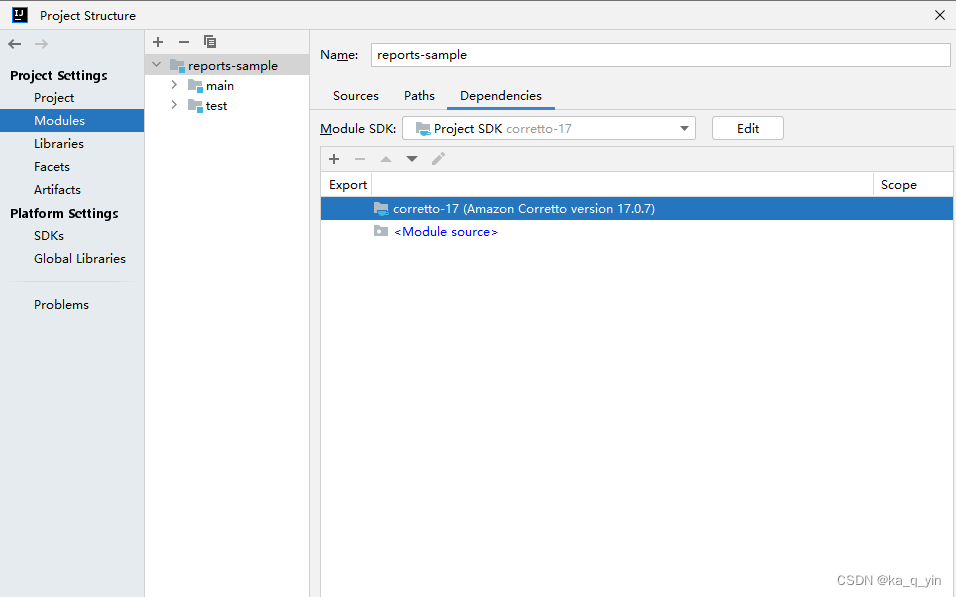The image size is (956, 597).
Task: Select the Module source dependency row
Action: [637, 232]
